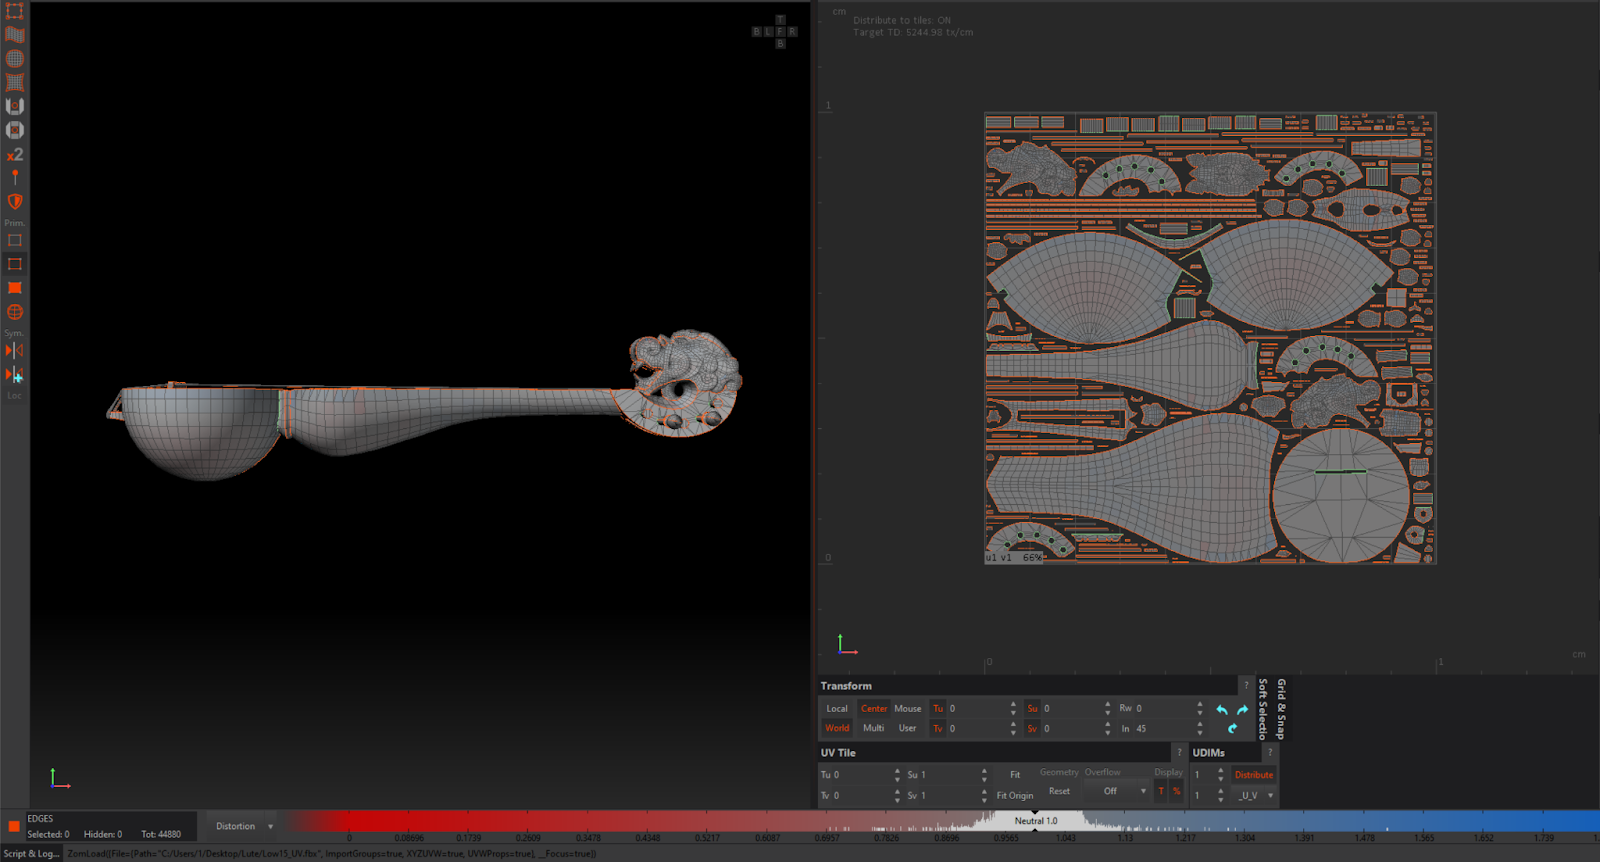Select the filled orange square primitive icon
The image size is (1600, 862).
(x=14, y=288)
